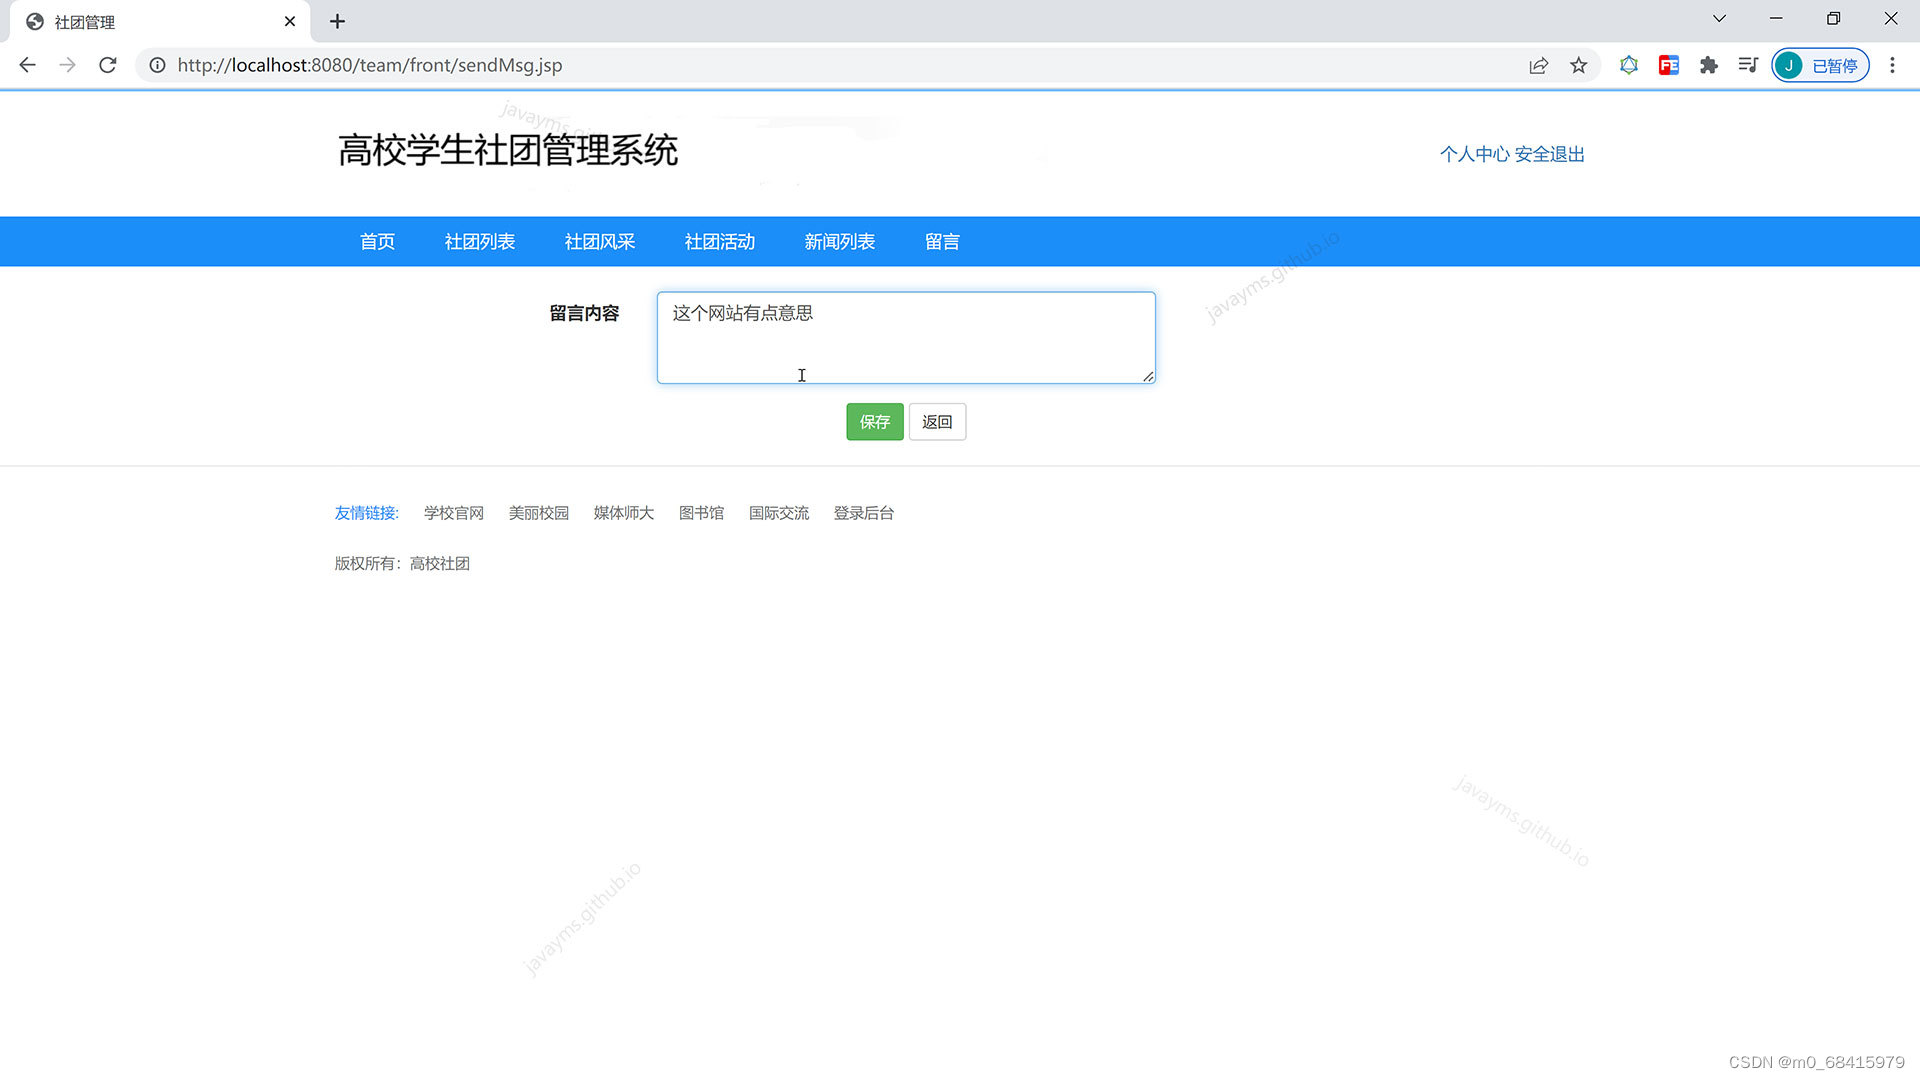The width and height of the screenshot is (1920, 1080).
Task: Focus the 留言内容 text area
Action: (x=905, y=338)
